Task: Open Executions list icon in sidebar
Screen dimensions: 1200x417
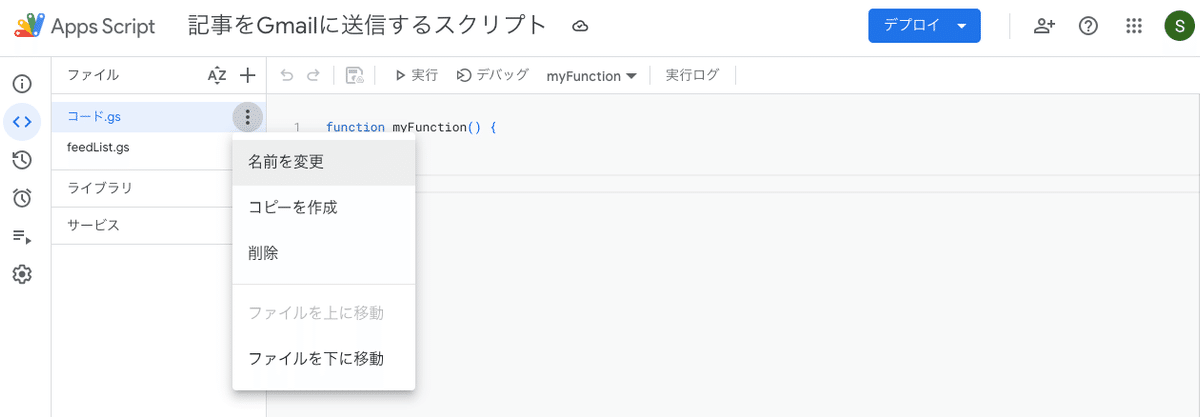Action: [22, 236]
